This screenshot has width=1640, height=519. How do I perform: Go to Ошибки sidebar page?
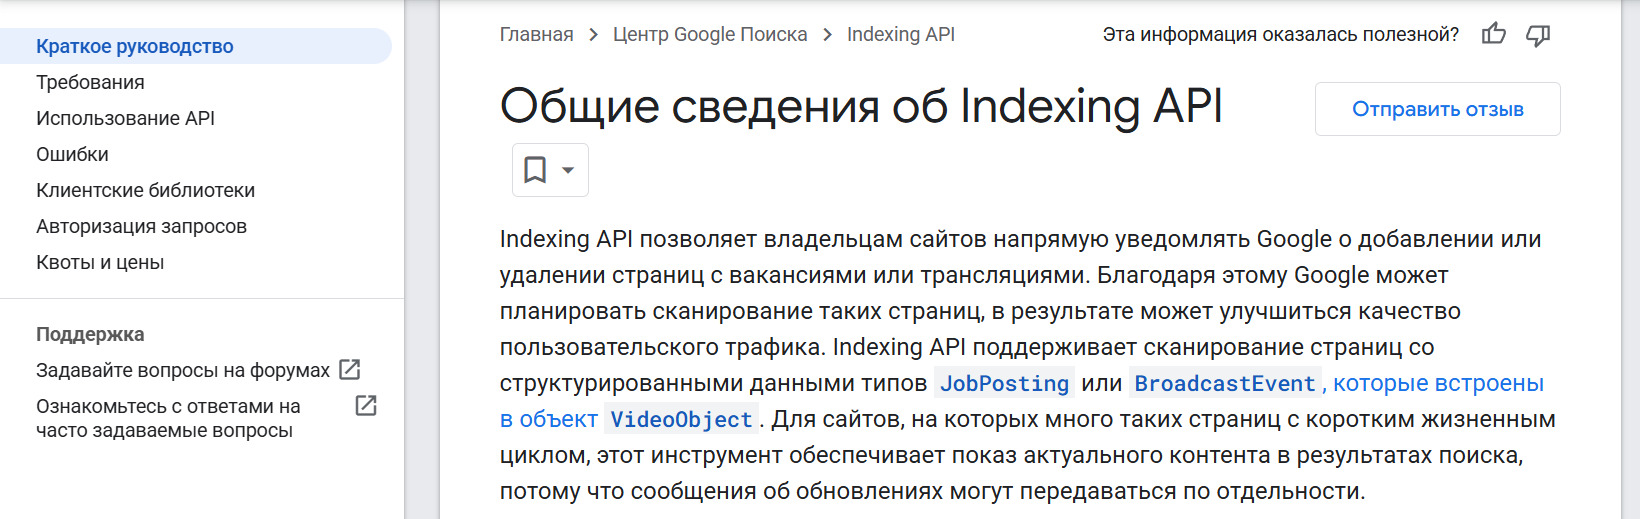pyautogui.click(x=72, y=154)
